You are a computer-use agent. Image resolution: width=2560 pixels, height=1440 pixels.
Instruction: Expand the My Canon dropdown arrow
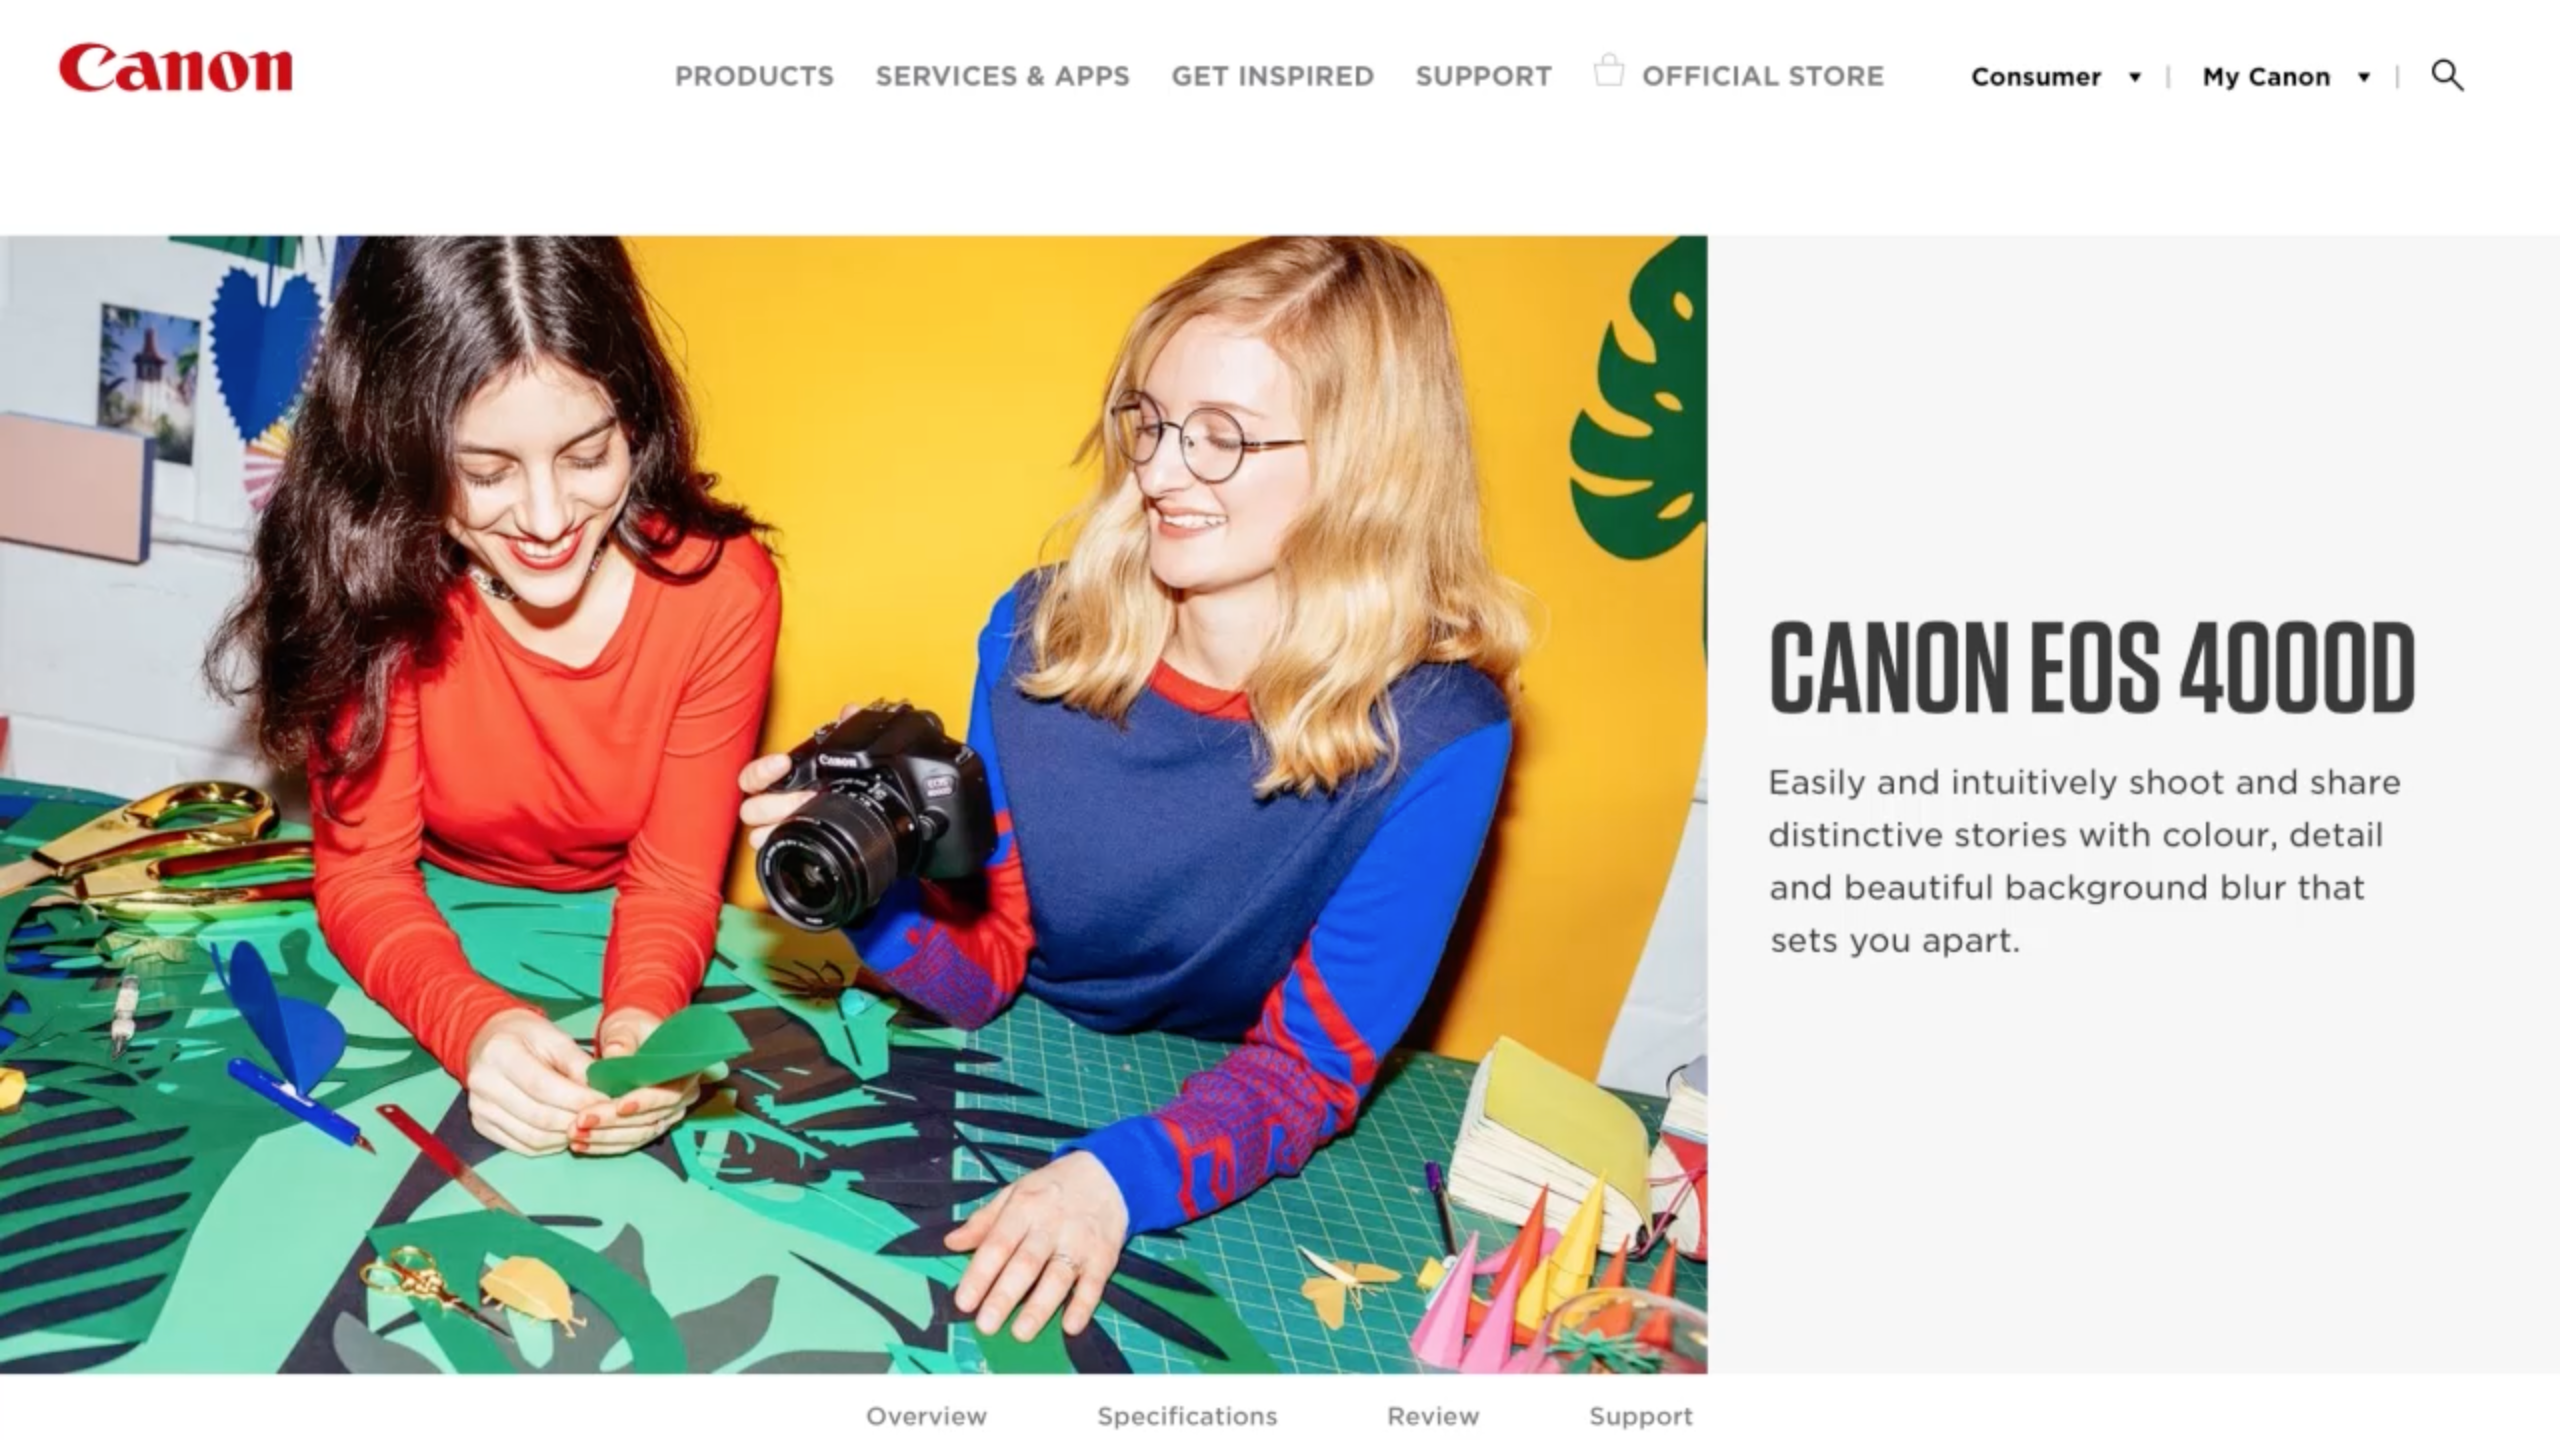tap(2364, 77)
